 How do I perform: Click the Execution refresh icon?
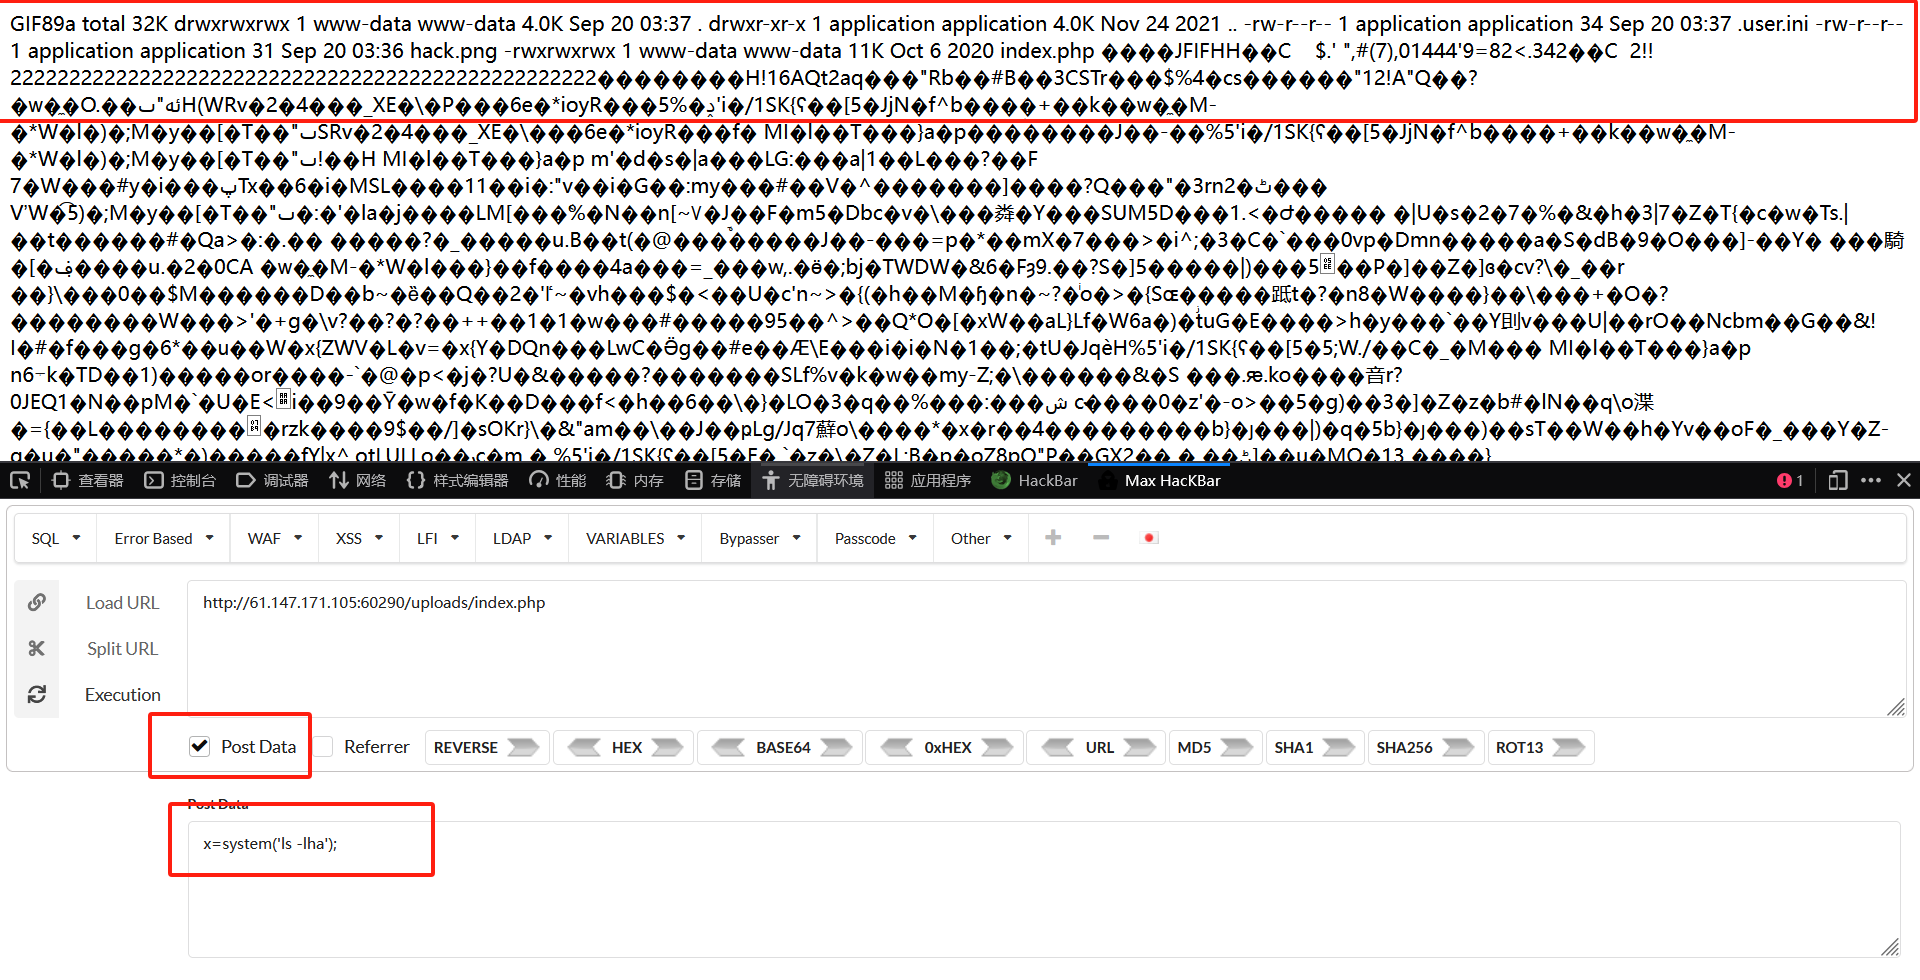tap(37, 694)
